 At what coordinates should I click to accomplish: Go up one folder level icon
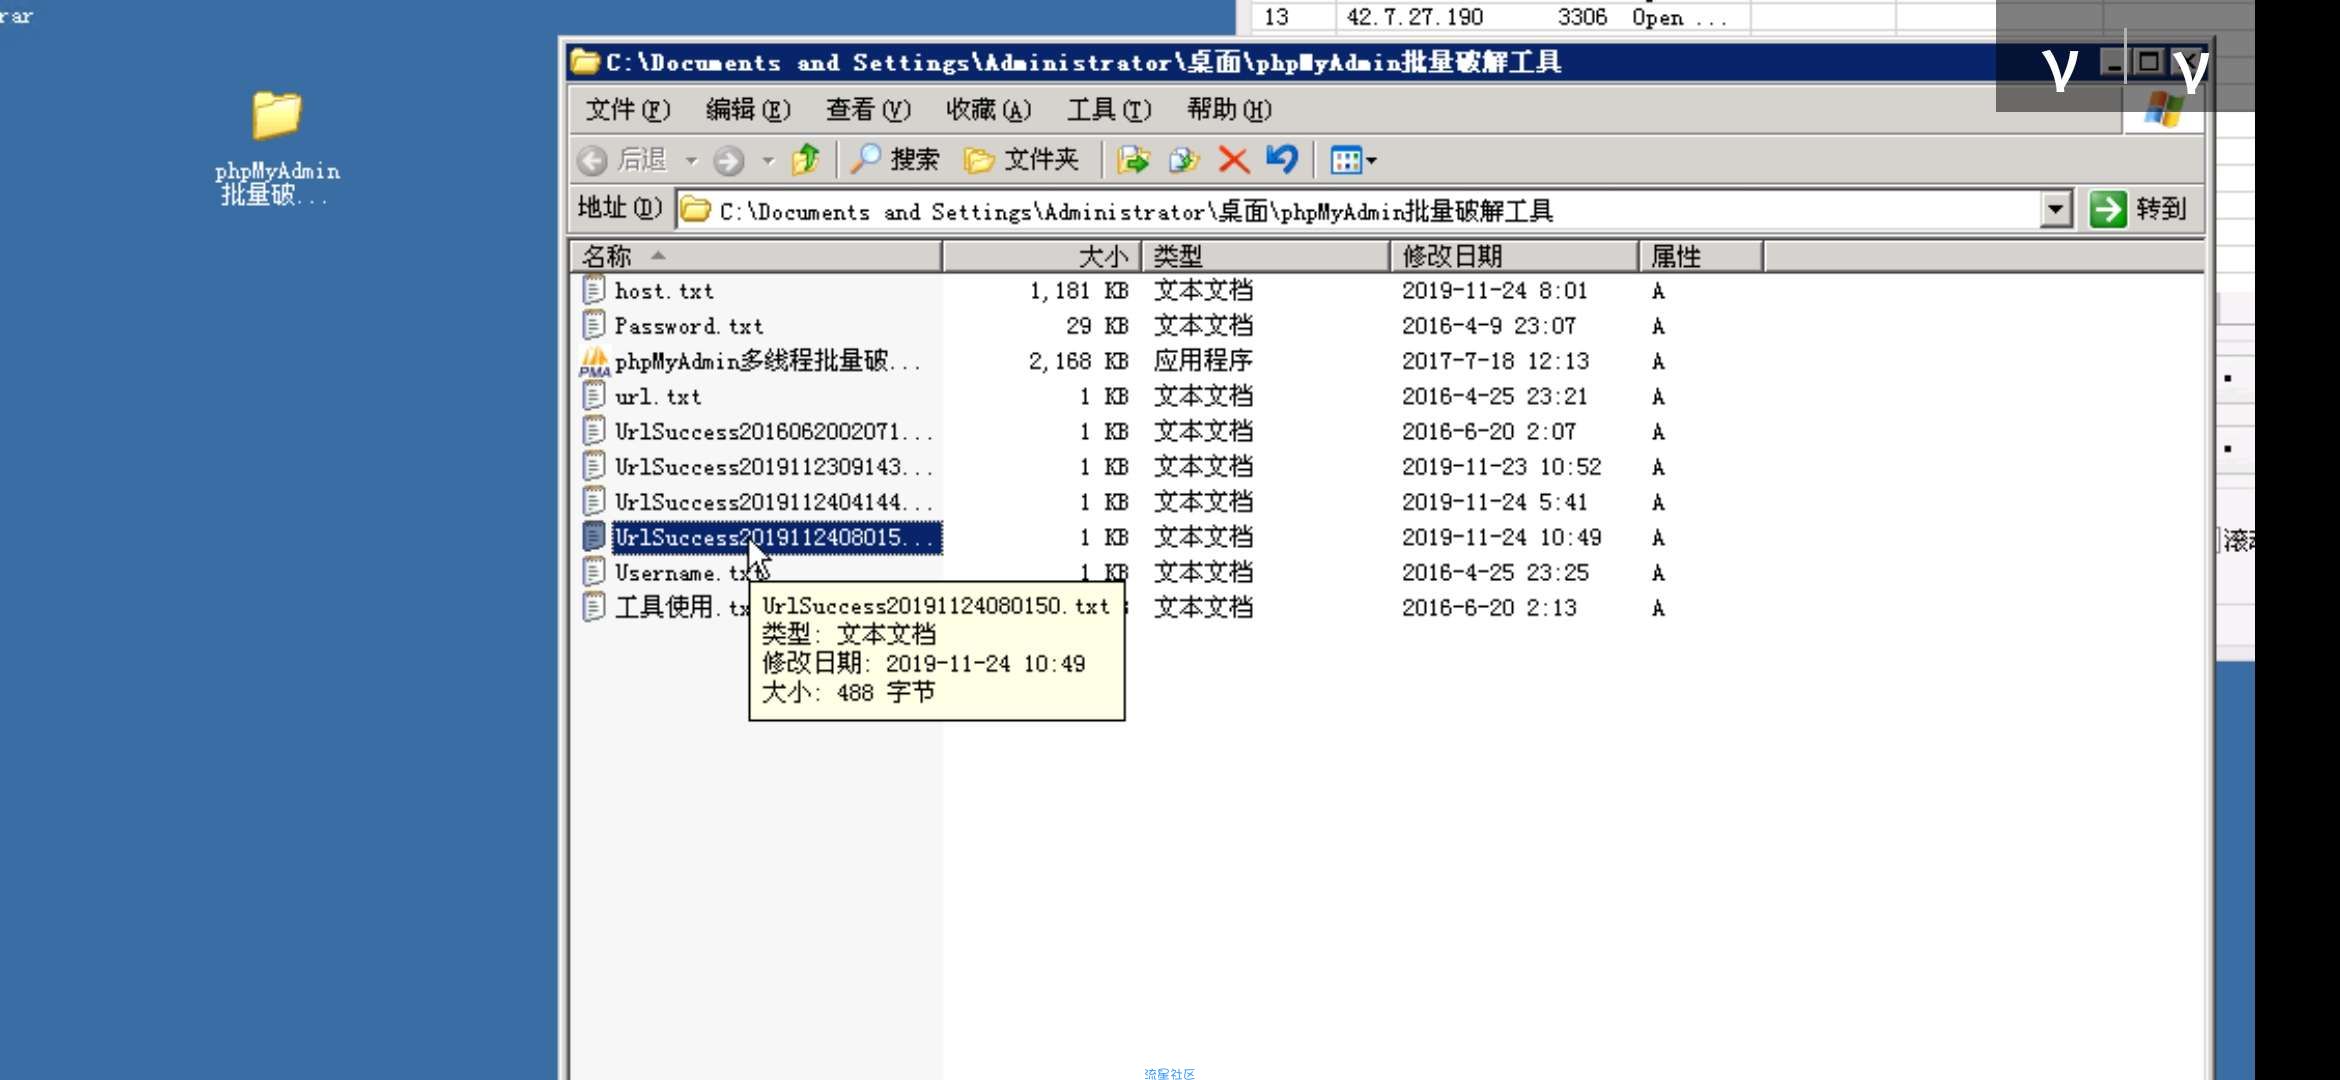806,159
